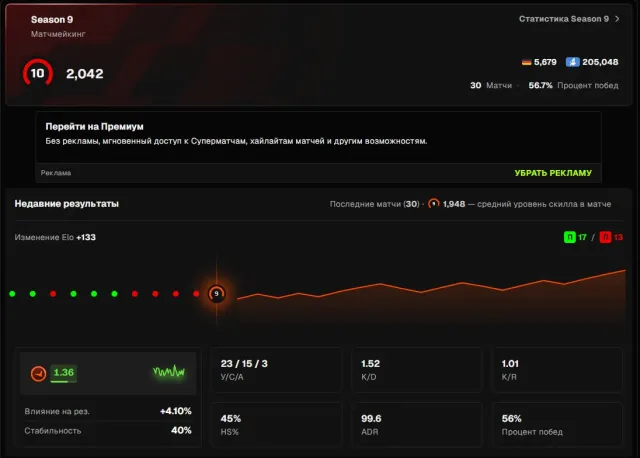Select the 2,042 Elo value
This screenshot has height=458, width=640.
85,74
